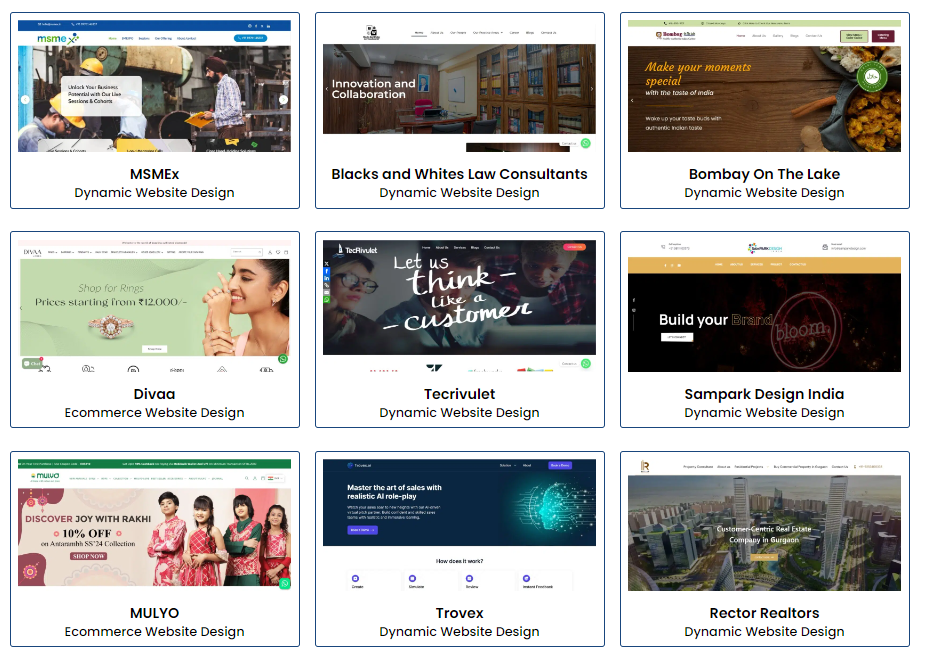This screenshot has height=649, width=929.
Task: Click right carousel arrow on MSMEx preview
Action: pyautogui.click(x=283, y=99)
